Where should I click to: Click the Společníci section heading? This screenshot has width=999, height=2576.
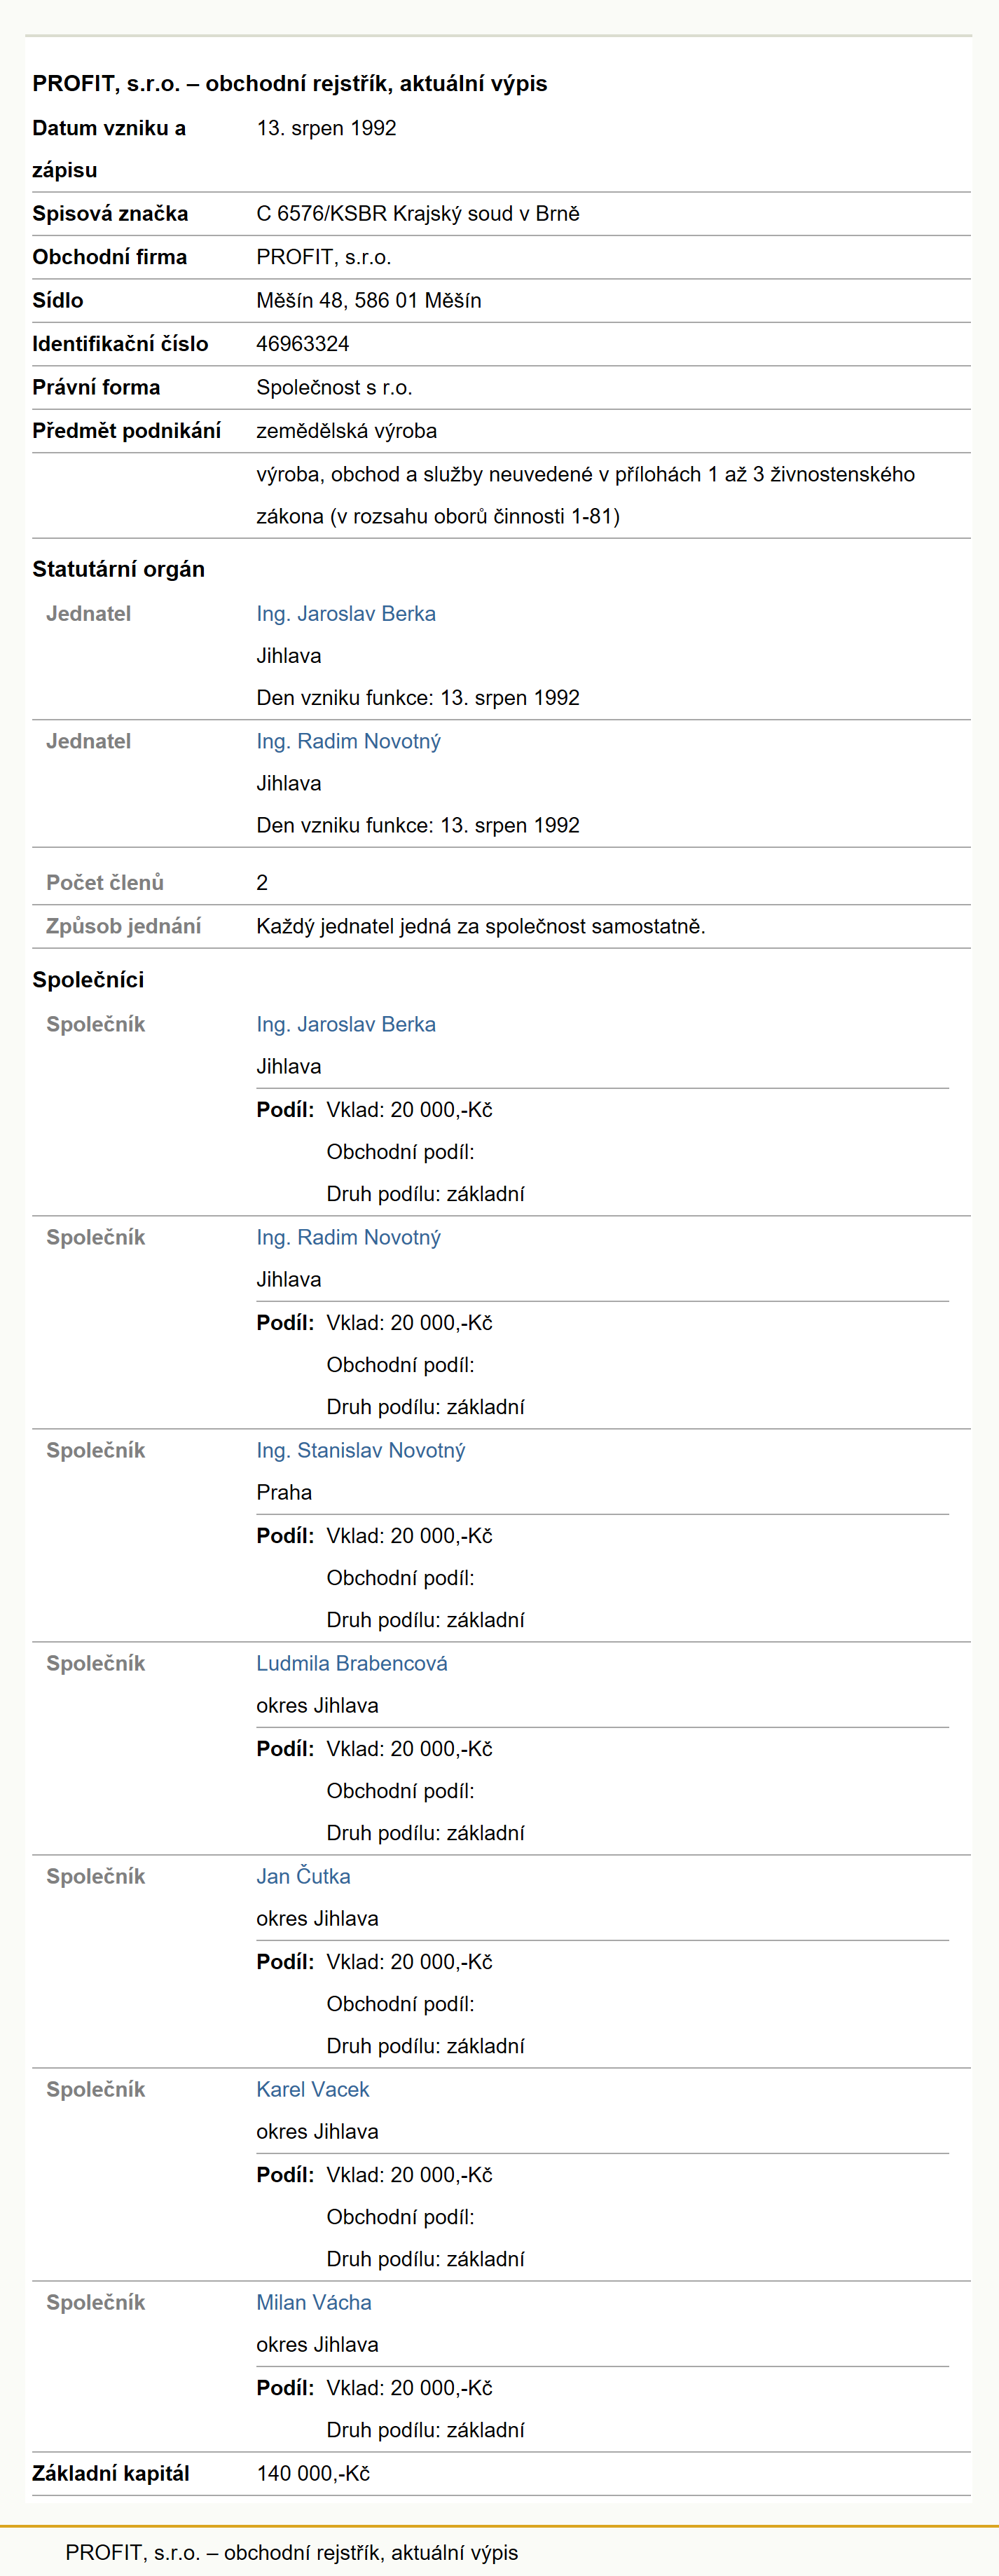point(88,979)
